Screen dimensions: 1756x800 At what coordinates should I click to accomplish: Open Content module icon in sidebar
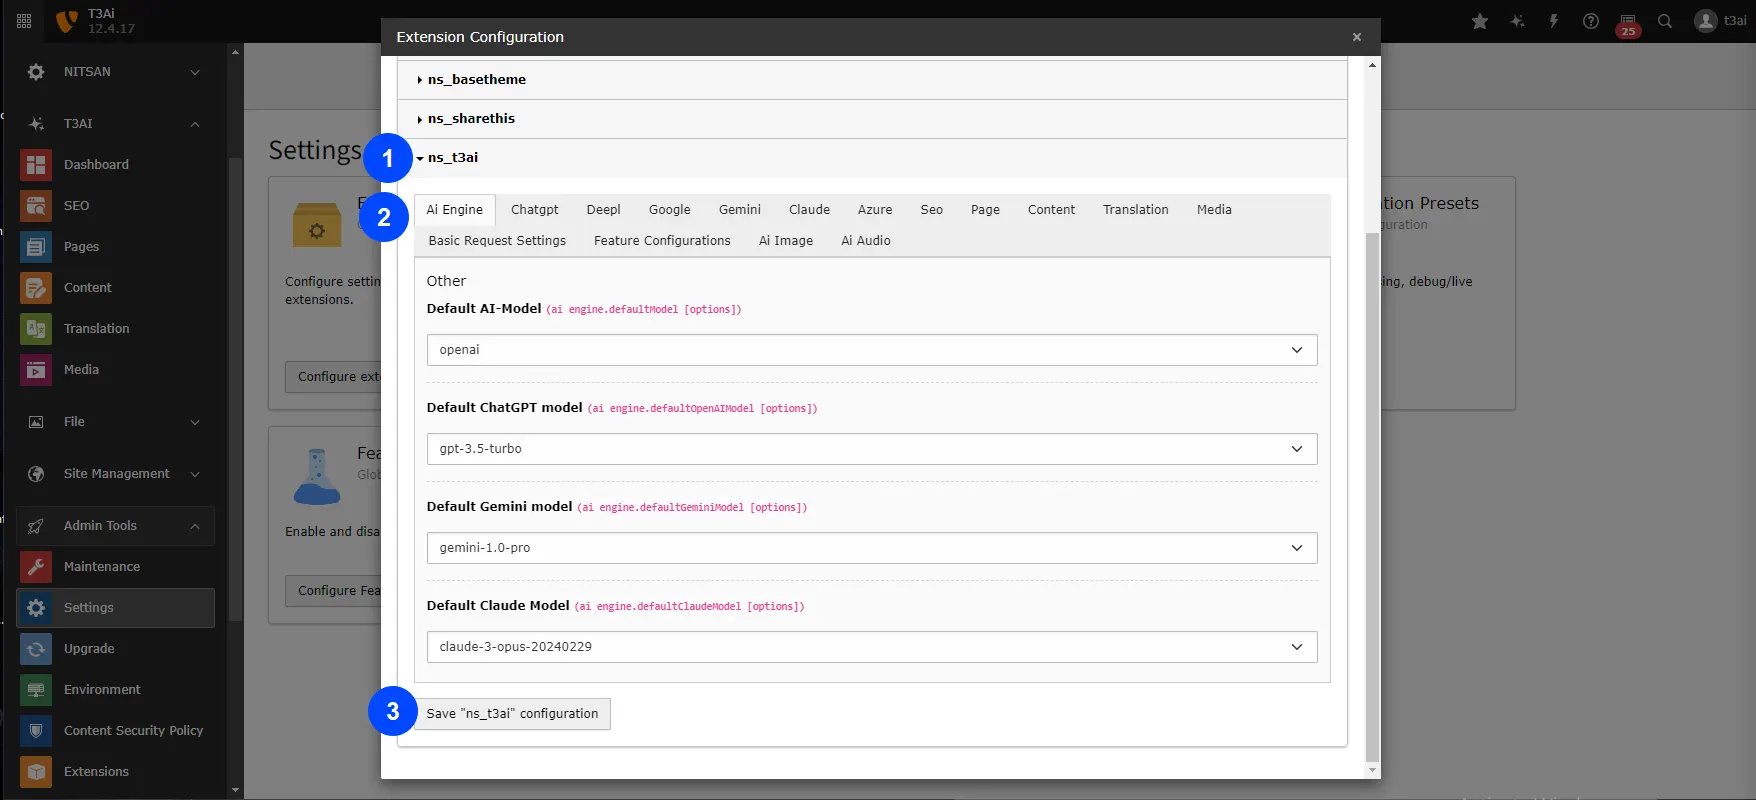click(x=36, y=288)
